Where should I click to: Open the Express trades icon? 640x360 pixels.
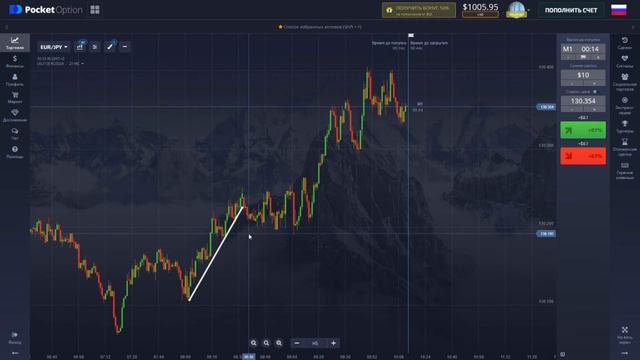pos(624,105)
